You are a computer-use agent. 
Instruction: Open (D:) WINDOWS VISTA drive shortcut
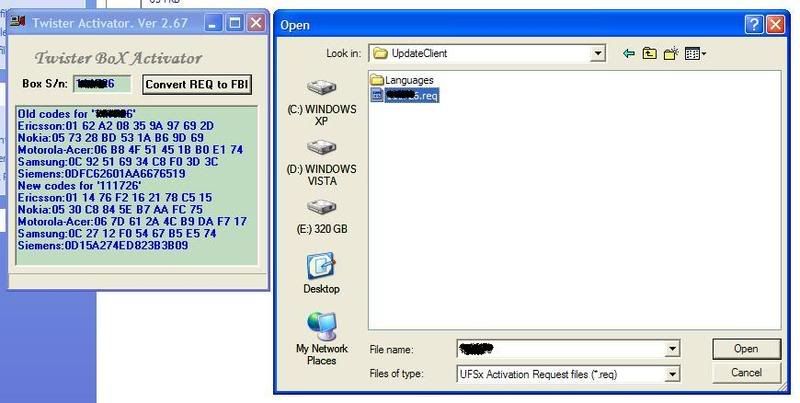pyautogui.click(x=321, y=163)
